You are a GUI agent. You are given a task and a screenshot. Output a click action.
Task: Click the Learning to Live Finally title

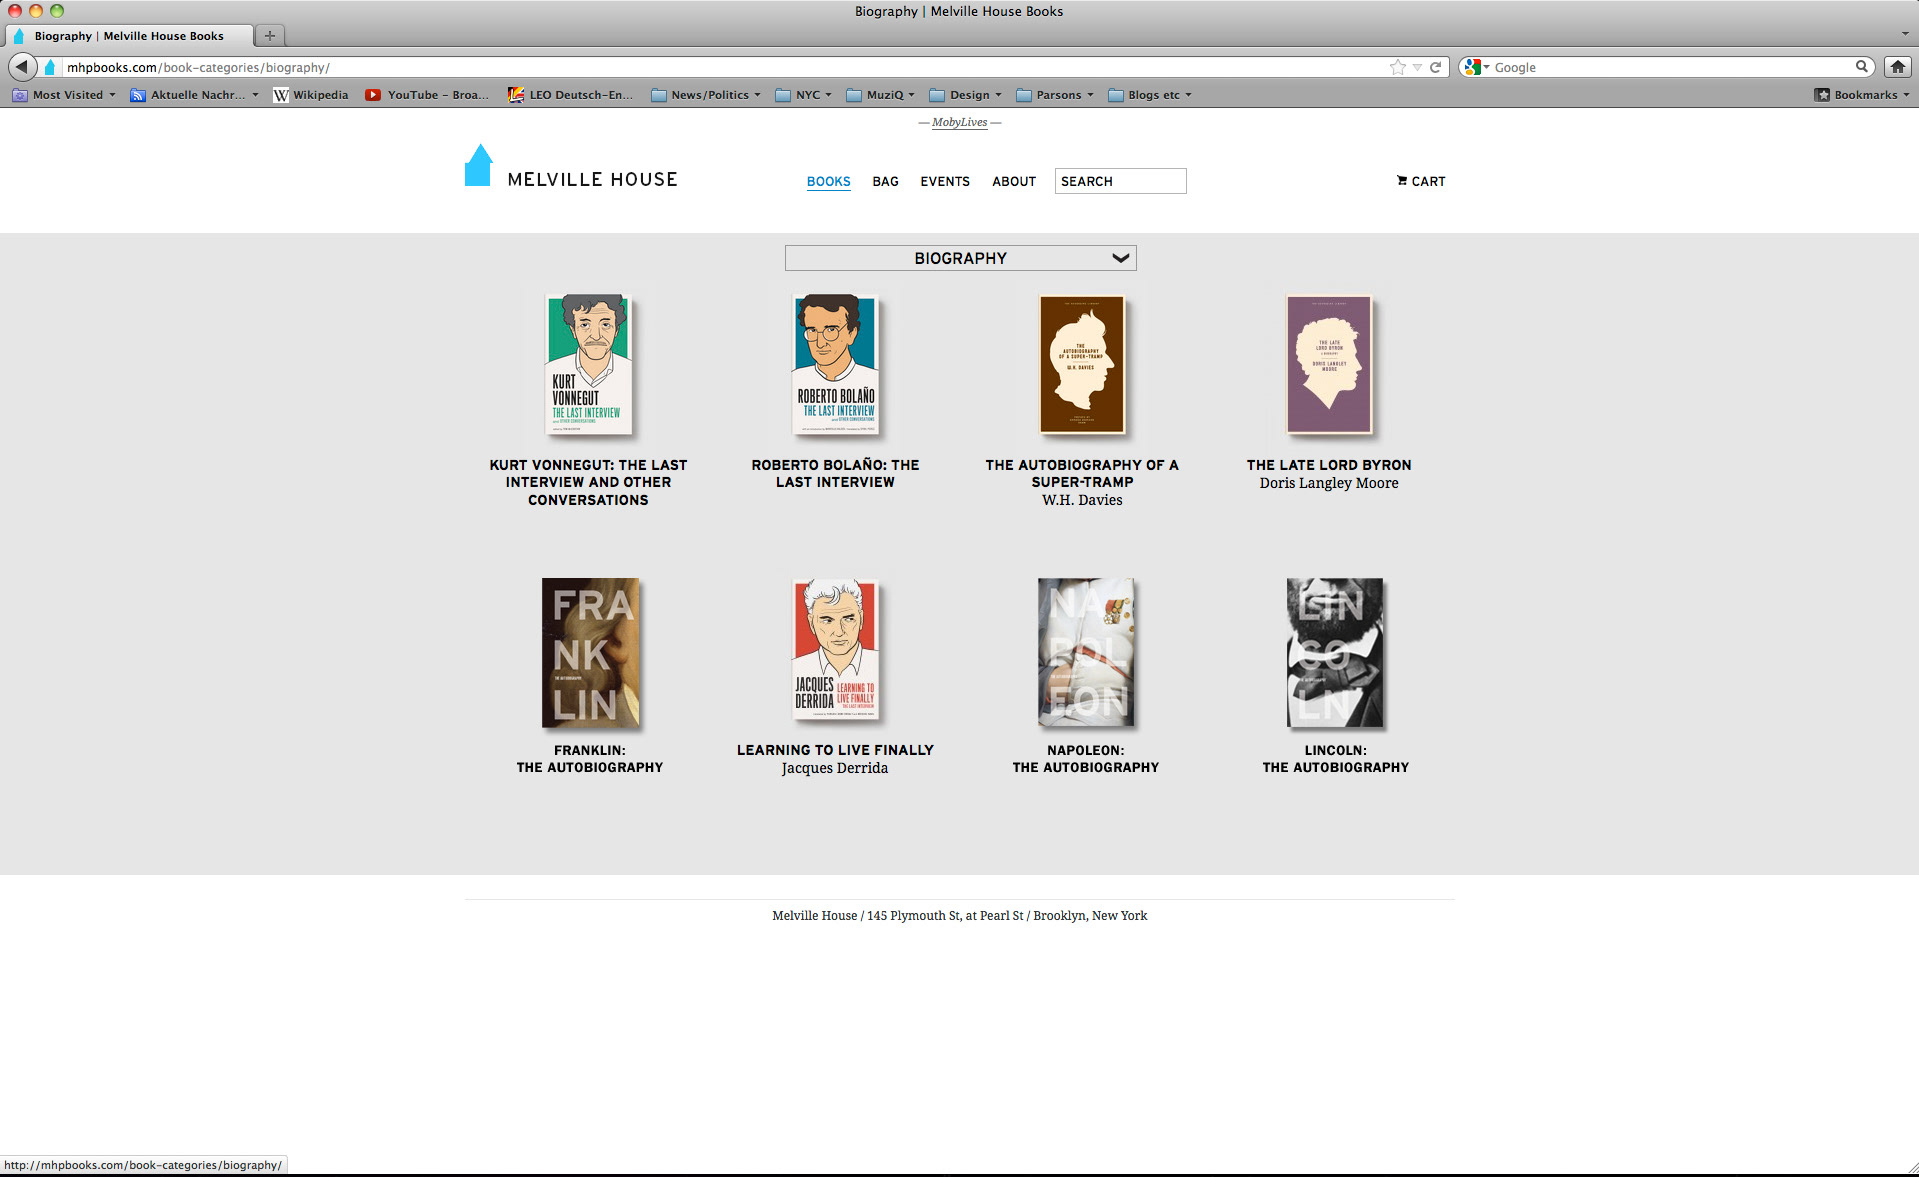pos(835,750)
